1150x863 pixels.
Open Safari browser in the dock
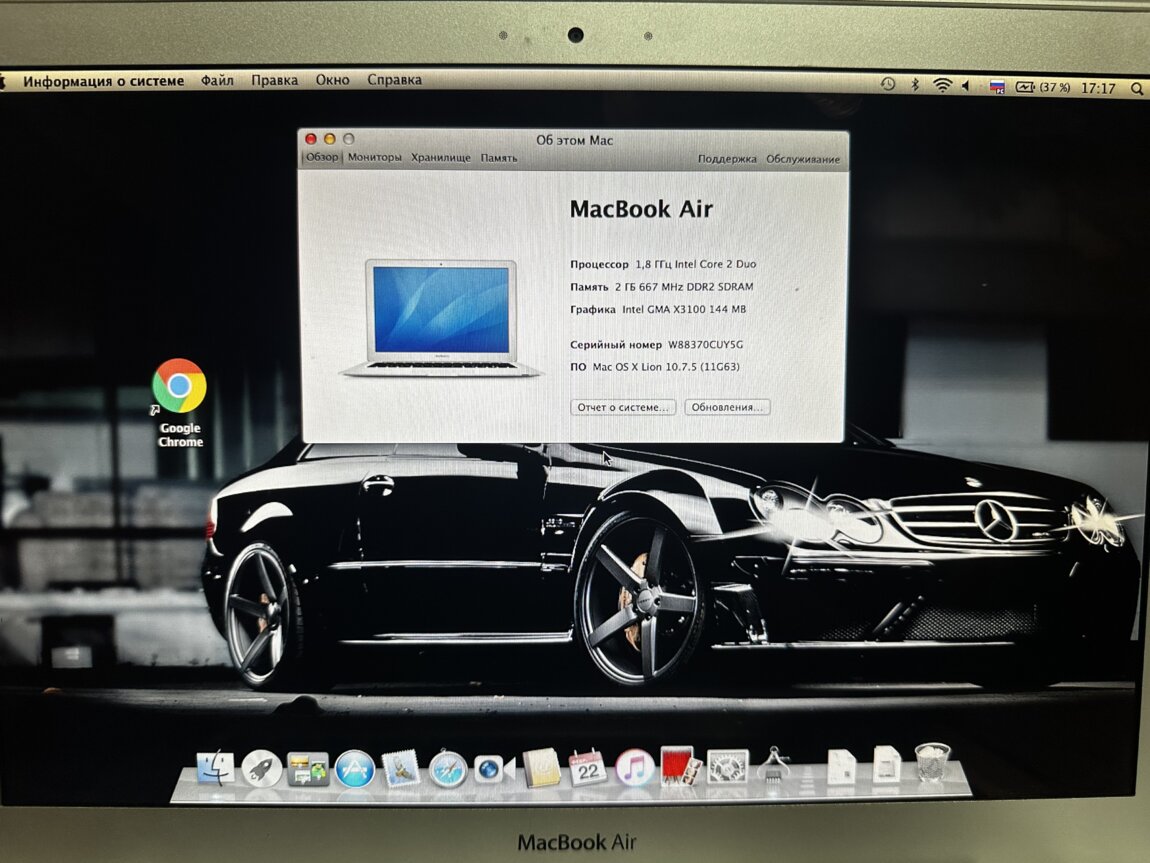(x=448, y=769)
